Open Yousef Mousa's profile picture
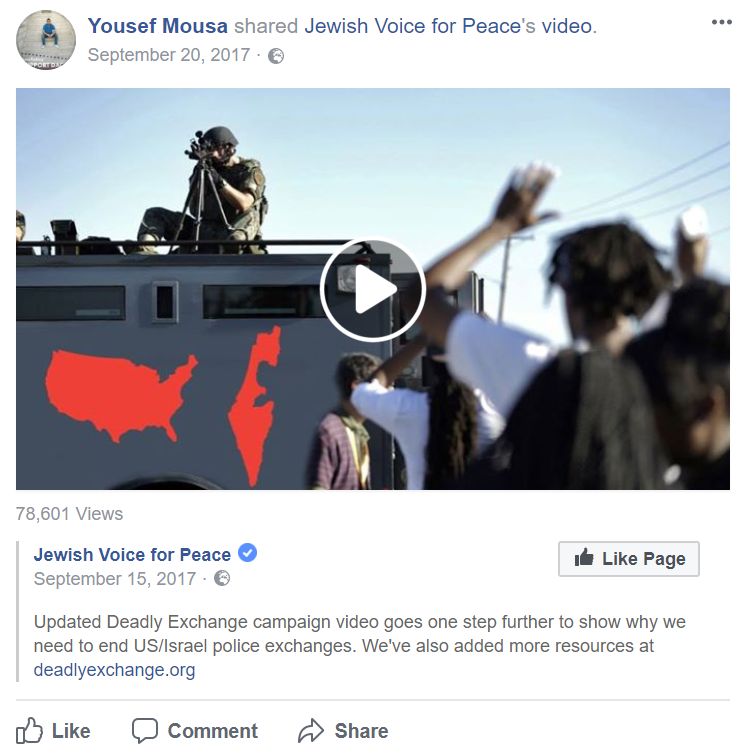The height and width of the screenshot is (756, 739). click(x=46, y=40)
